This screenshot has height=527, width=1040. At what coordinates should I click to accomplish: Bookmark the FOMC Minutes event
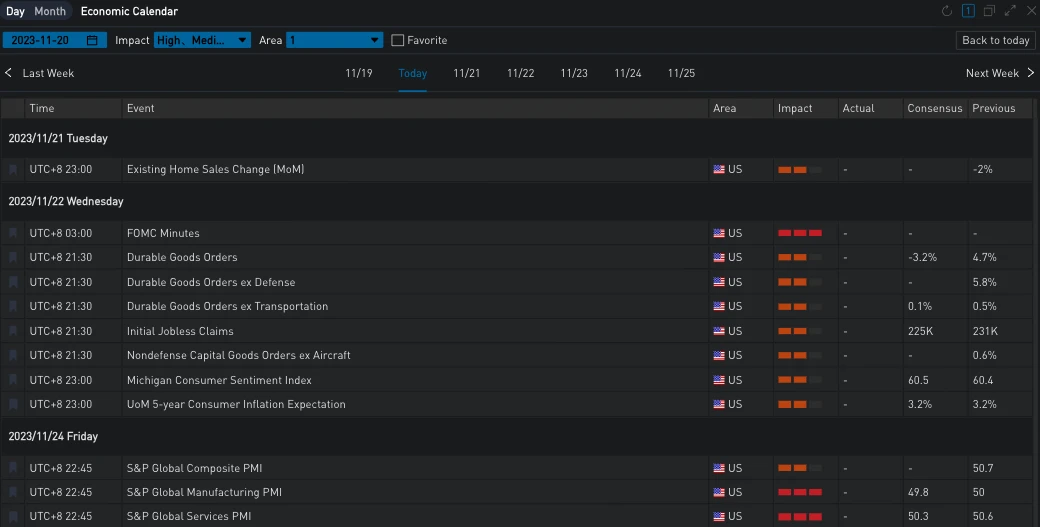(13, 233)
